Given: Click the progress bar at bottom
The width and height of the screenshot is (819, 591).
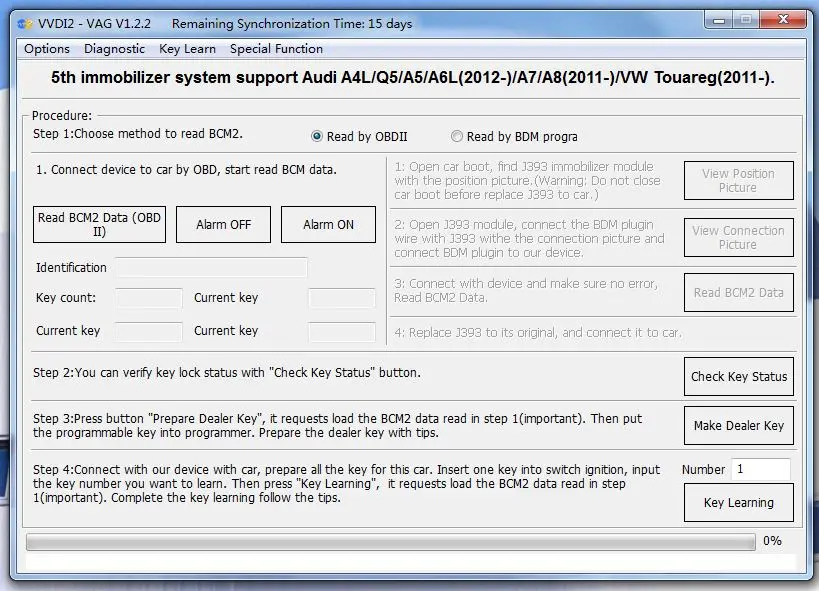Looking at the screenshot, I should (391, 542).
